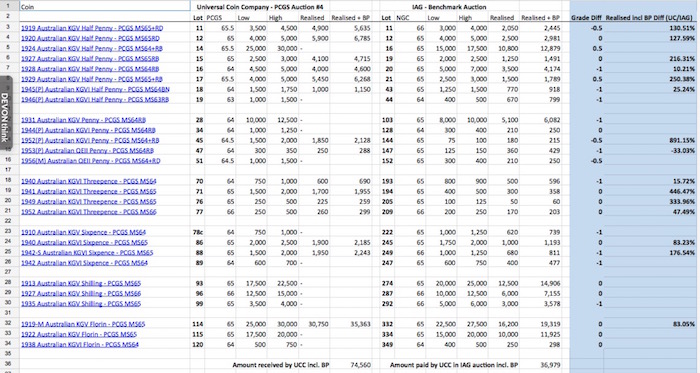The height and width of the screenshot is (373, 700).
Task: Select Realised cell 30,750
Action: pos(315,324)
